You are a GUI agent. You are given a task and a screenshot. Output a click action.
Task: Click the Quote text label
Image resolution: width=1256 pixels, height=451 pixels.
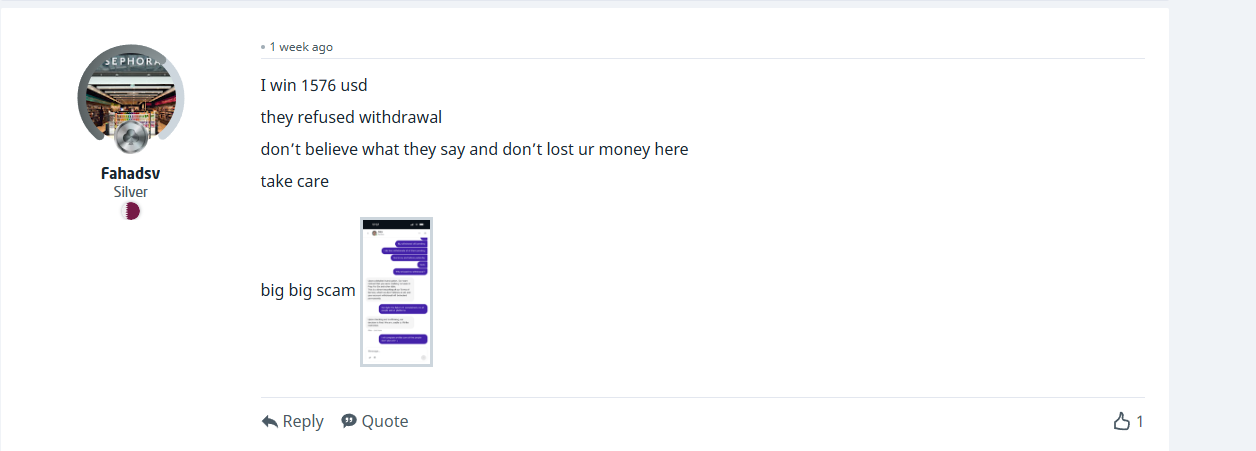385,421
